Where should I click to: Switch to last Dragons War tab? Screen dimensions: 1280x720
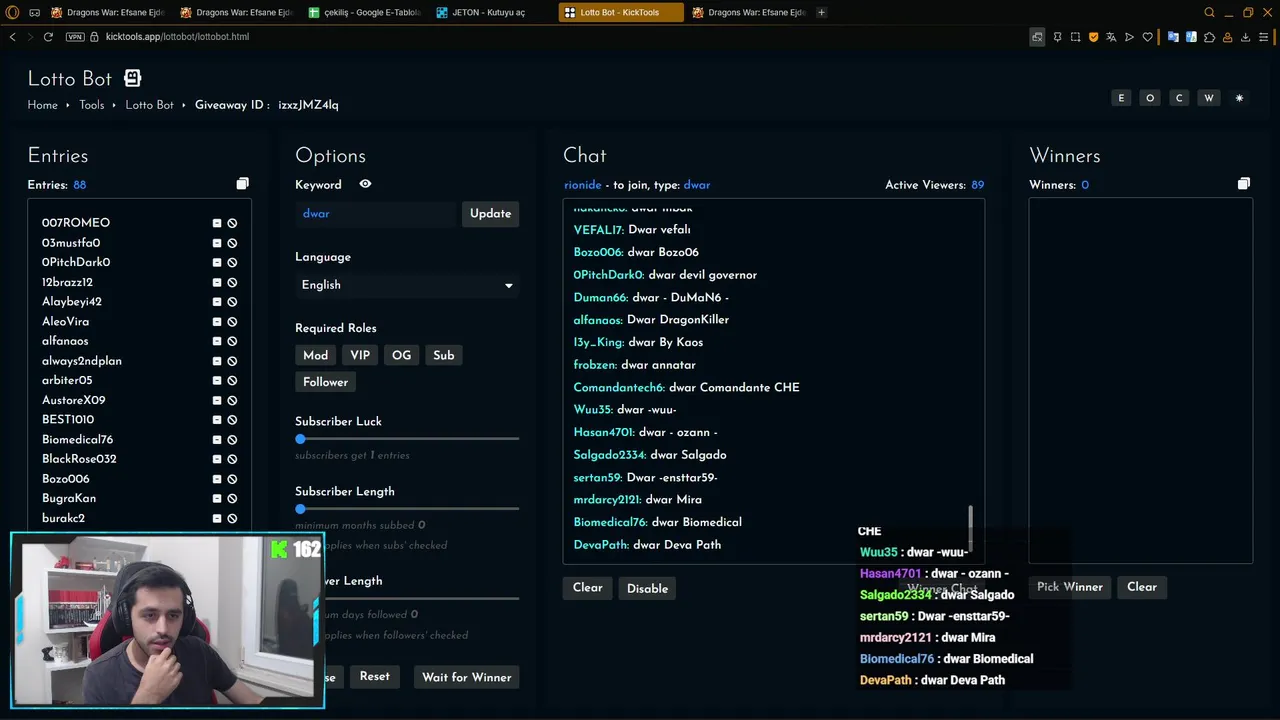[749, 12]
